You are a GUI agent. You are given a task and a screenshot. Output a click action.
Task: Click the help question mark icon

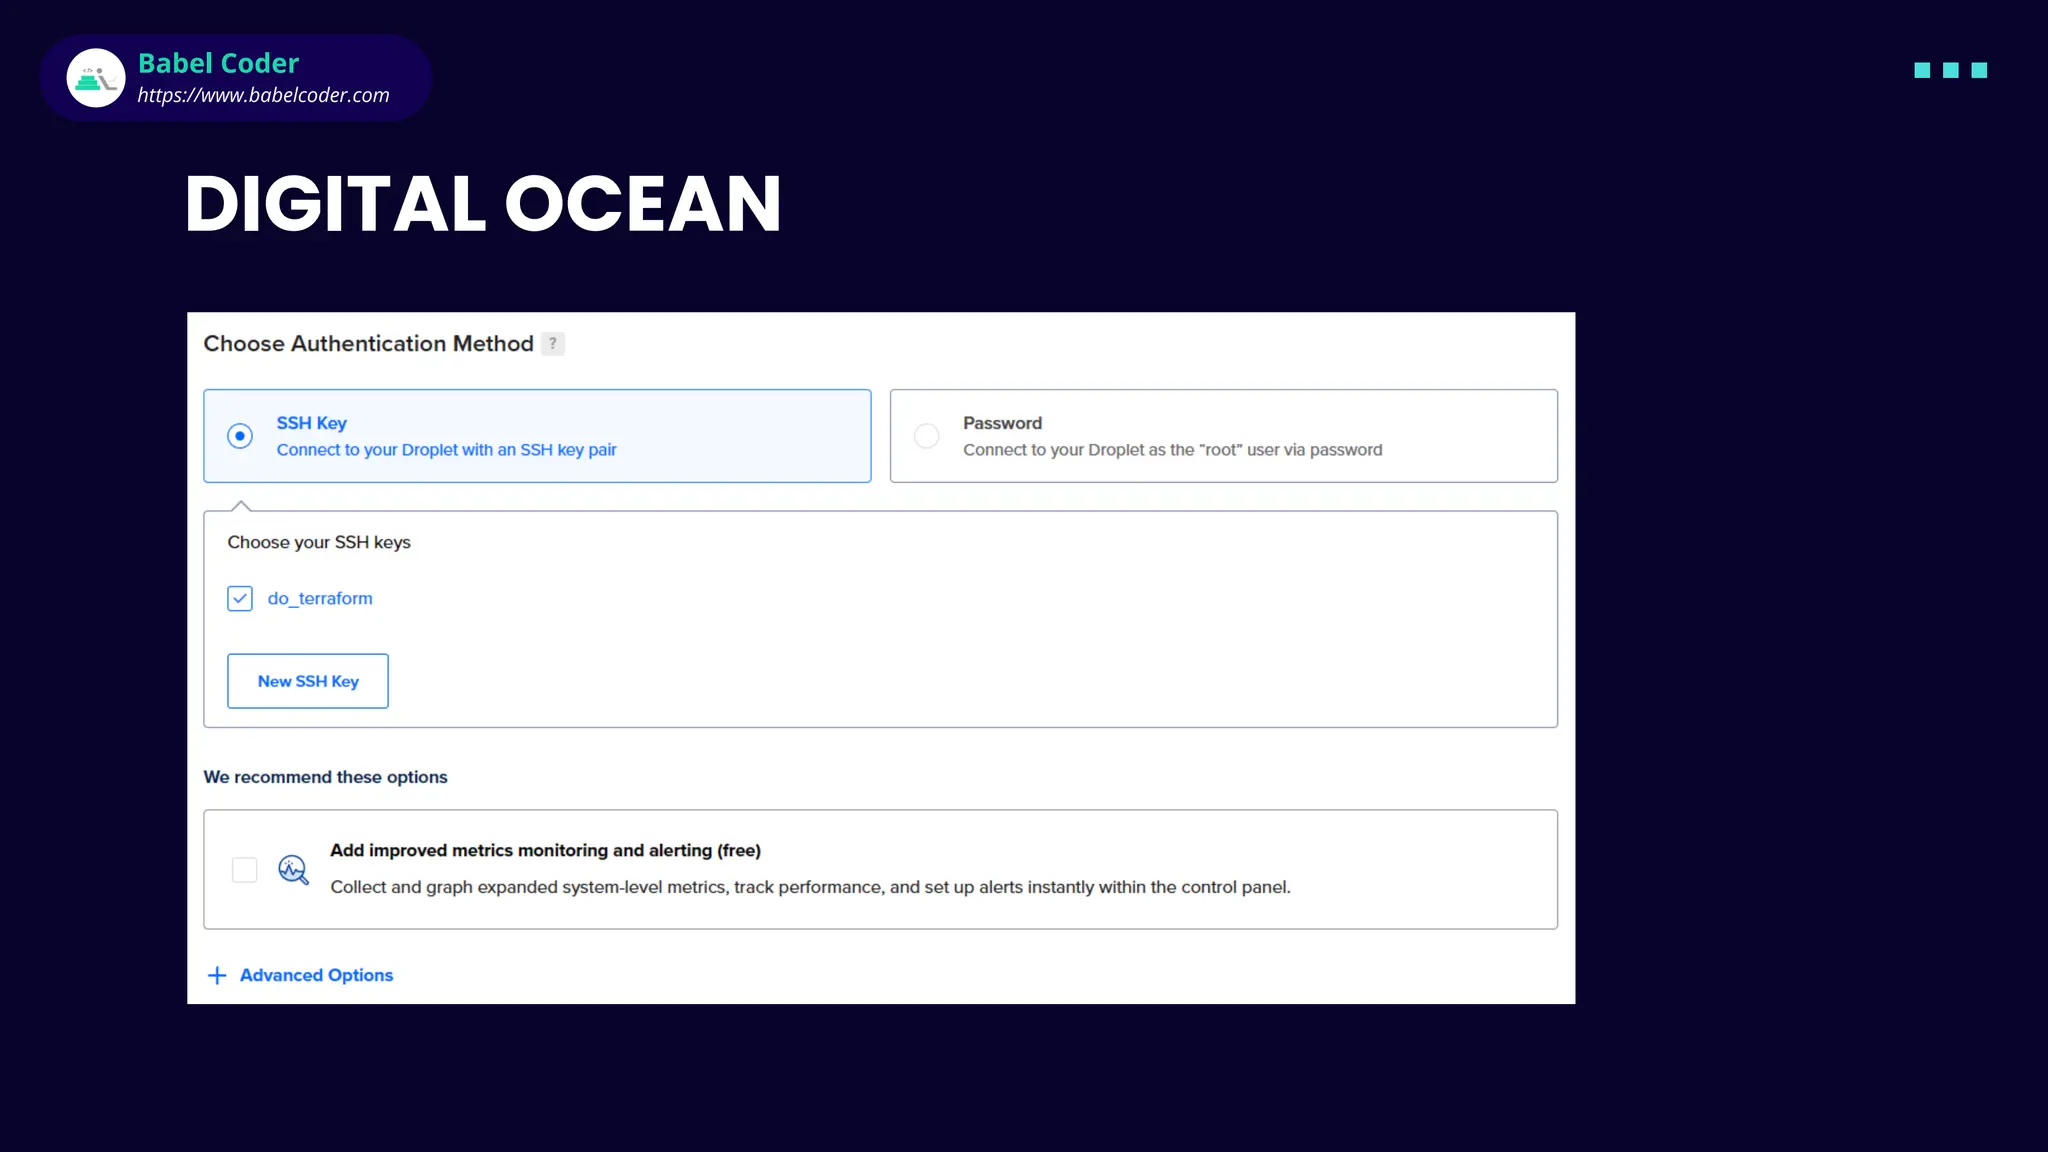click(553, 343)
